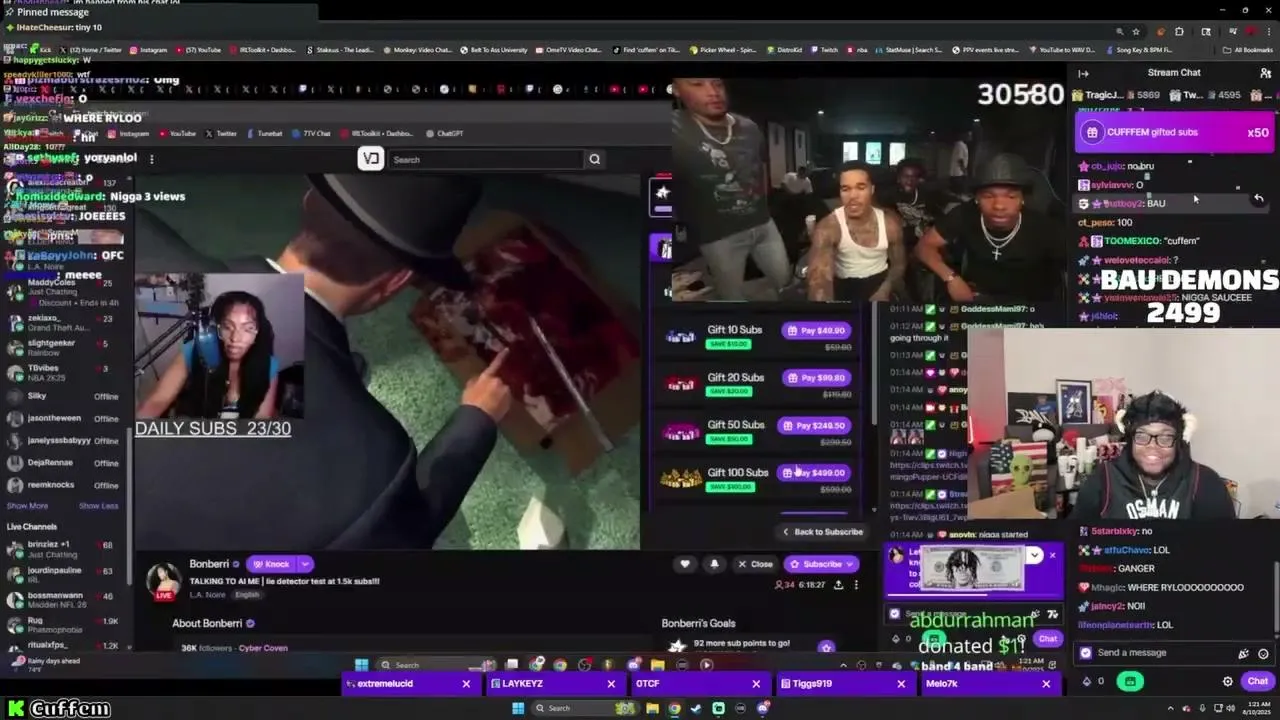Click the vertical dots next to yoryaniol

tap(152, 158)
